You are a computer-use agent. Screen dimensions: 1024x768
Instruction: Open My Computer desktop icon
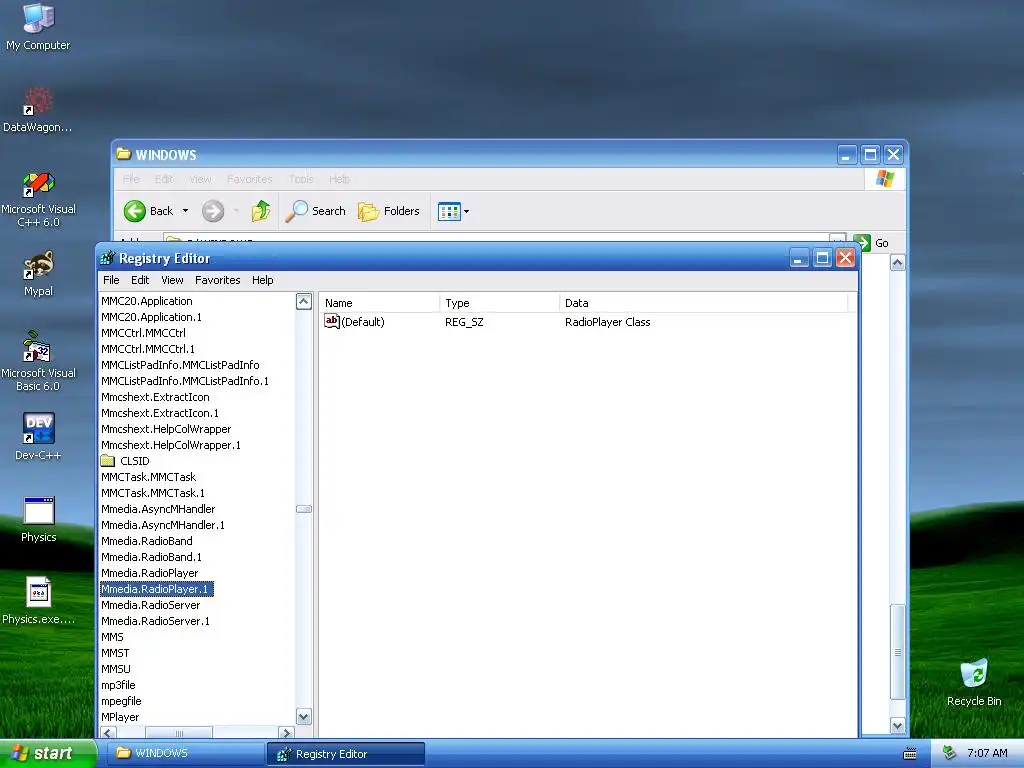click(38, 26)
